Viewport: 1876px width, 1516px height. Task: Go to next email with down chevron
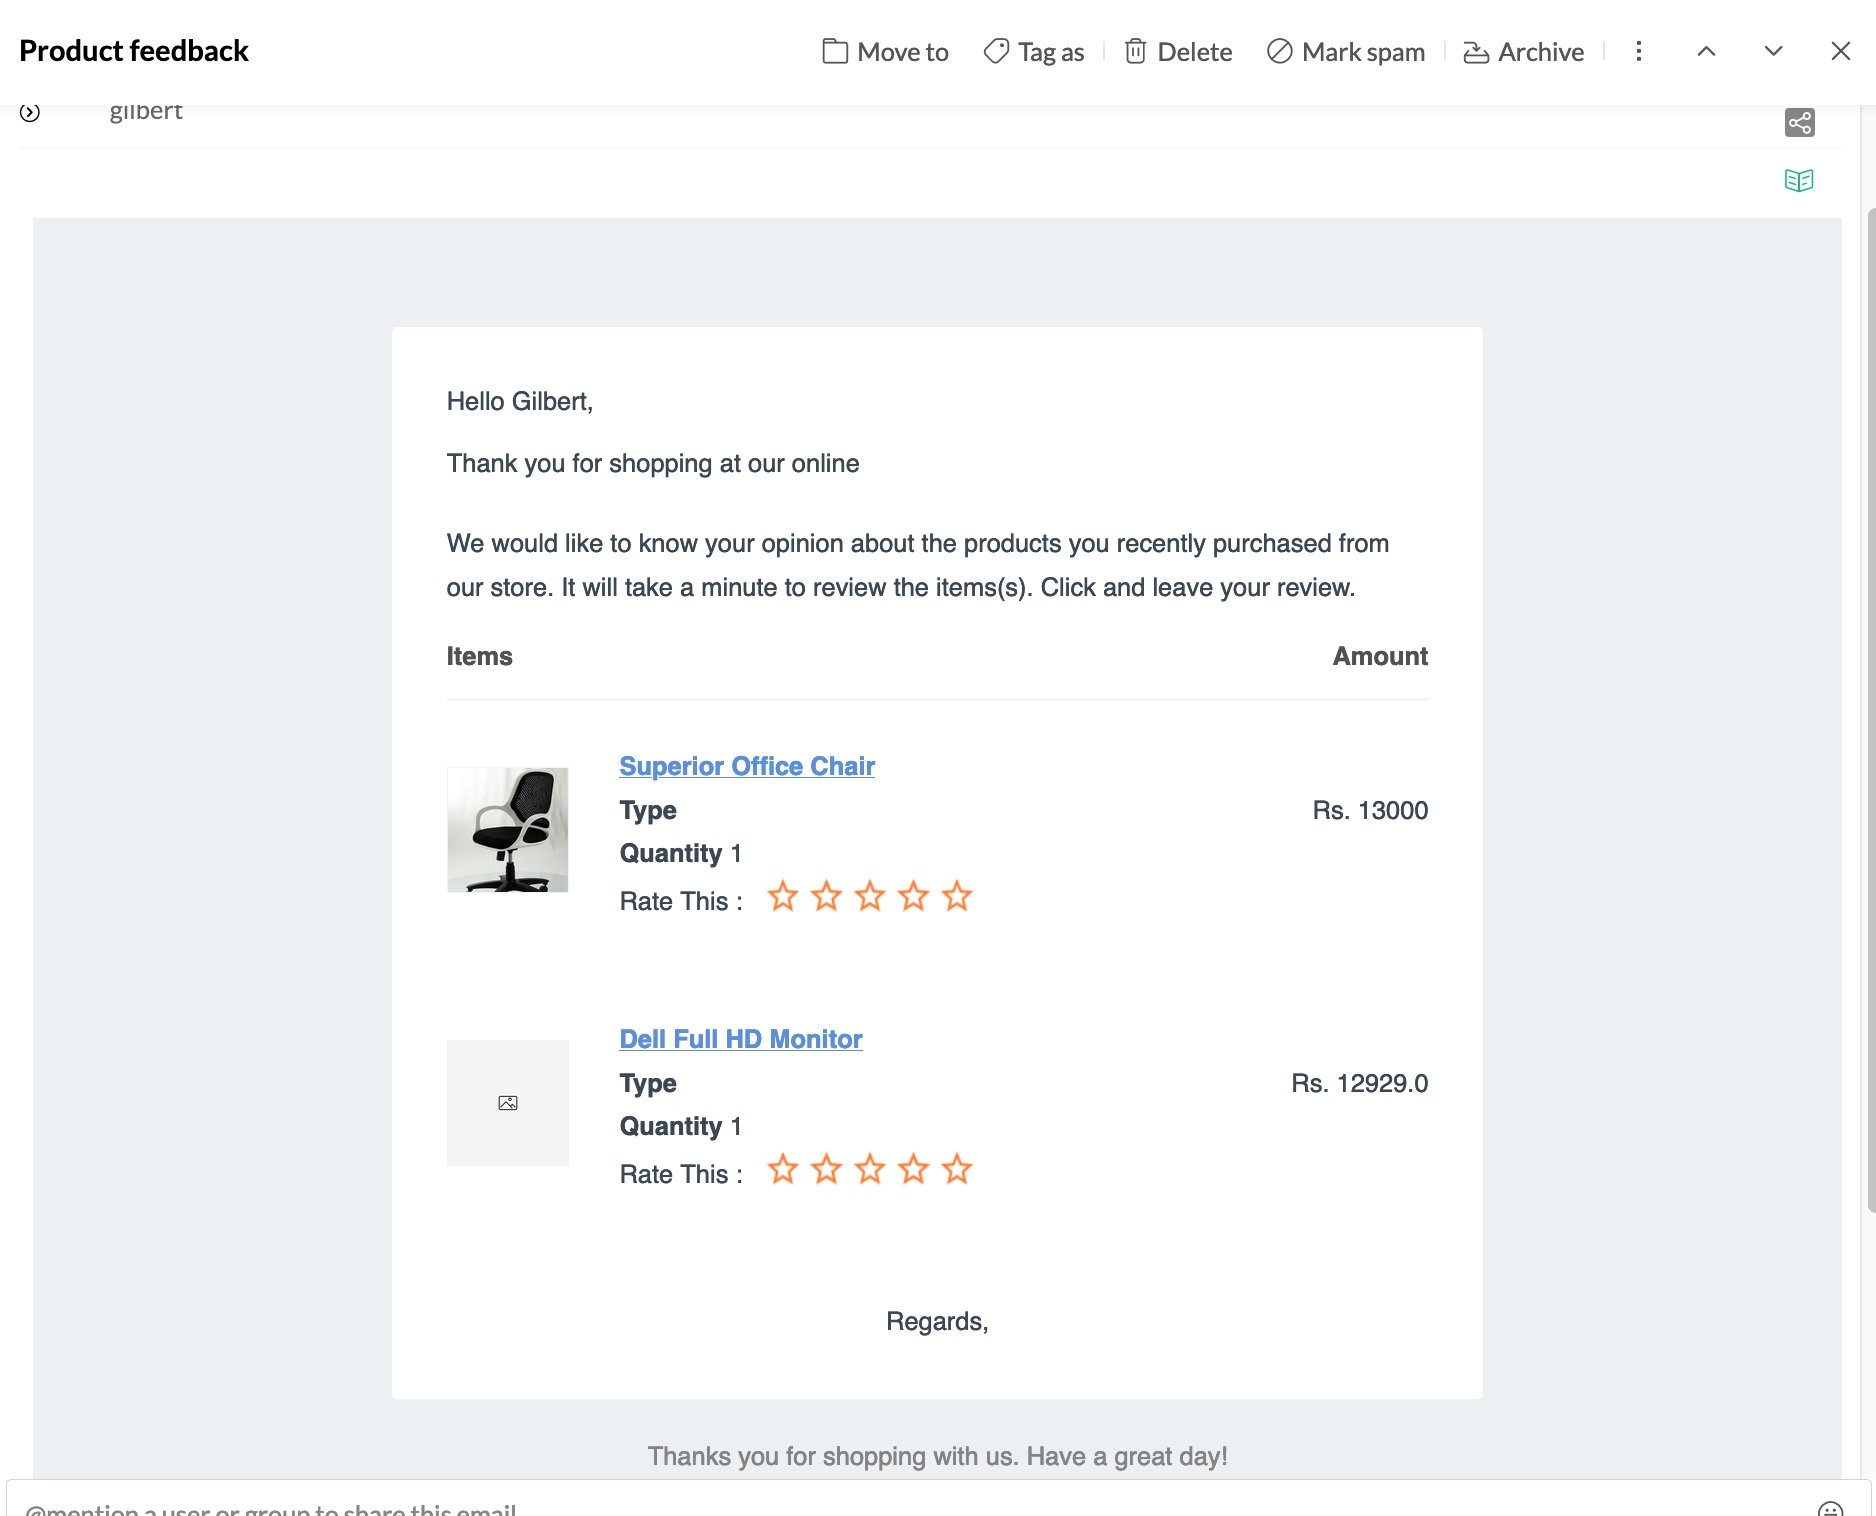1773,52
